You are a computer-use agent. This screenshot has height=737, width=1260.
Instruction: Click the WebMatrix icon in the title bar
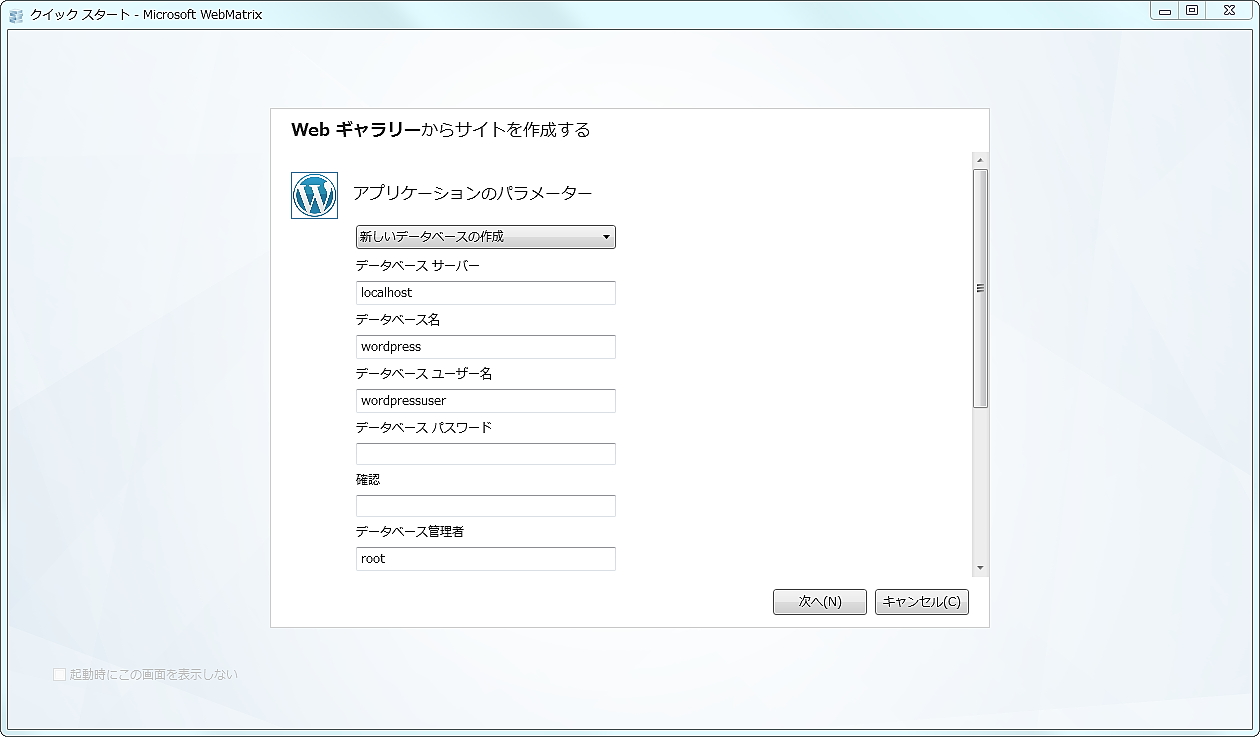[14, 13]
